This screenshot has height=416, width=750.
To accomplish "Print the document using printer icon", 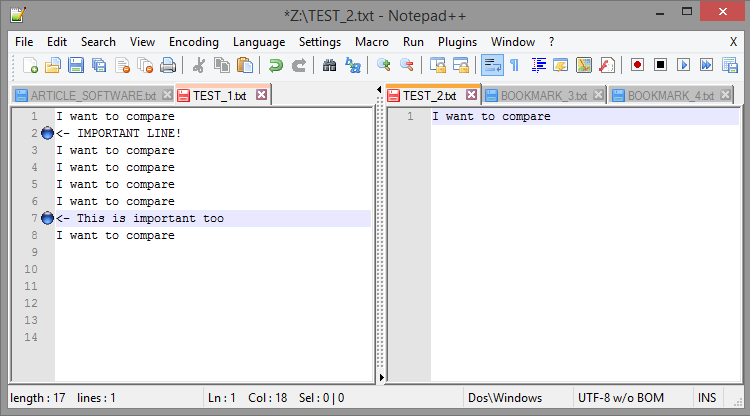I will [x=168, y=65].
